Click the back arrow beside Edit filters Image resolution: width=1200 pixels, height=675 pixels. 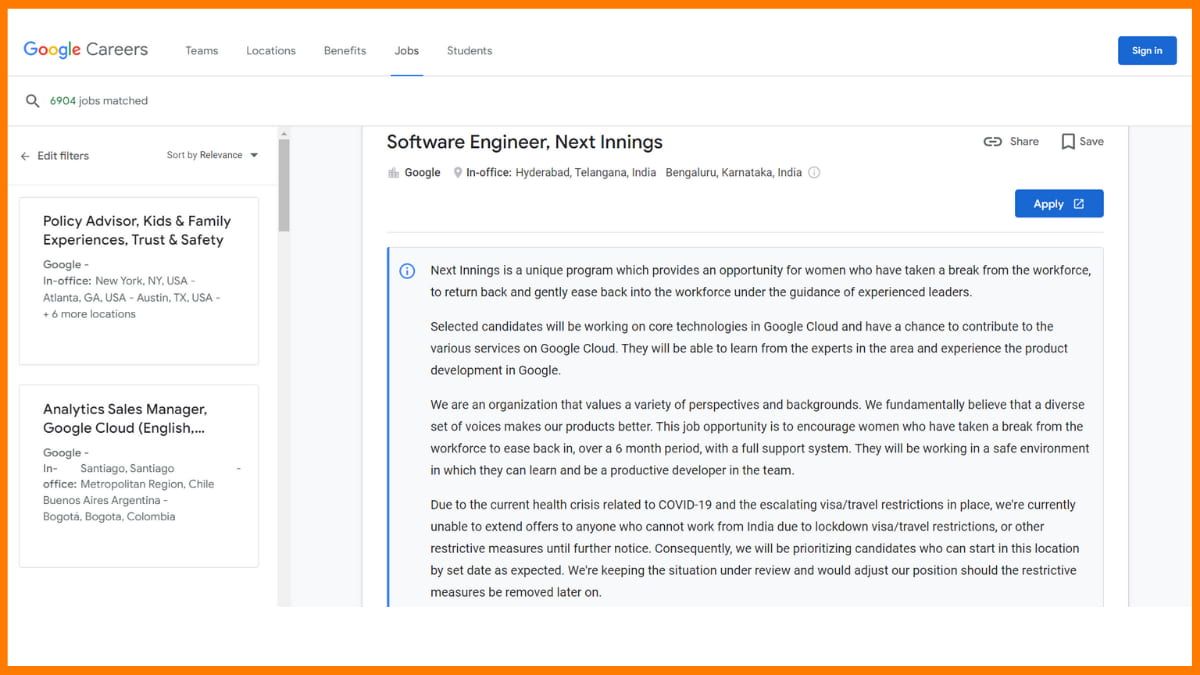23,156
